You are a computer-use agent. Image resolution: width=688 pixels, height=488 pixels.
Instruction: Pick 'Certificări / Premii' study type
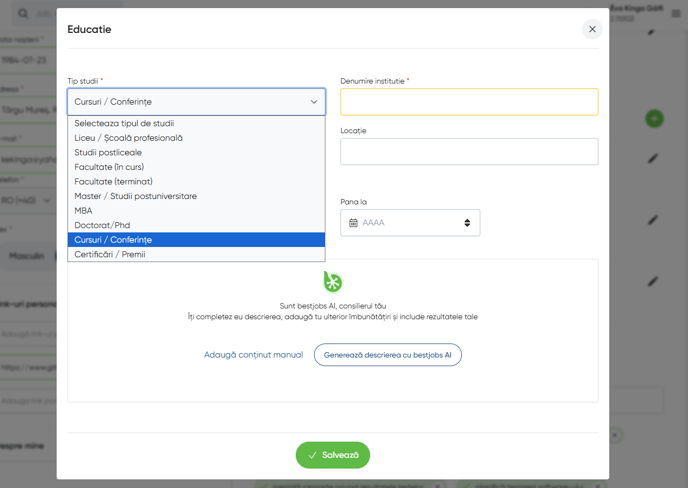(110, 254)
